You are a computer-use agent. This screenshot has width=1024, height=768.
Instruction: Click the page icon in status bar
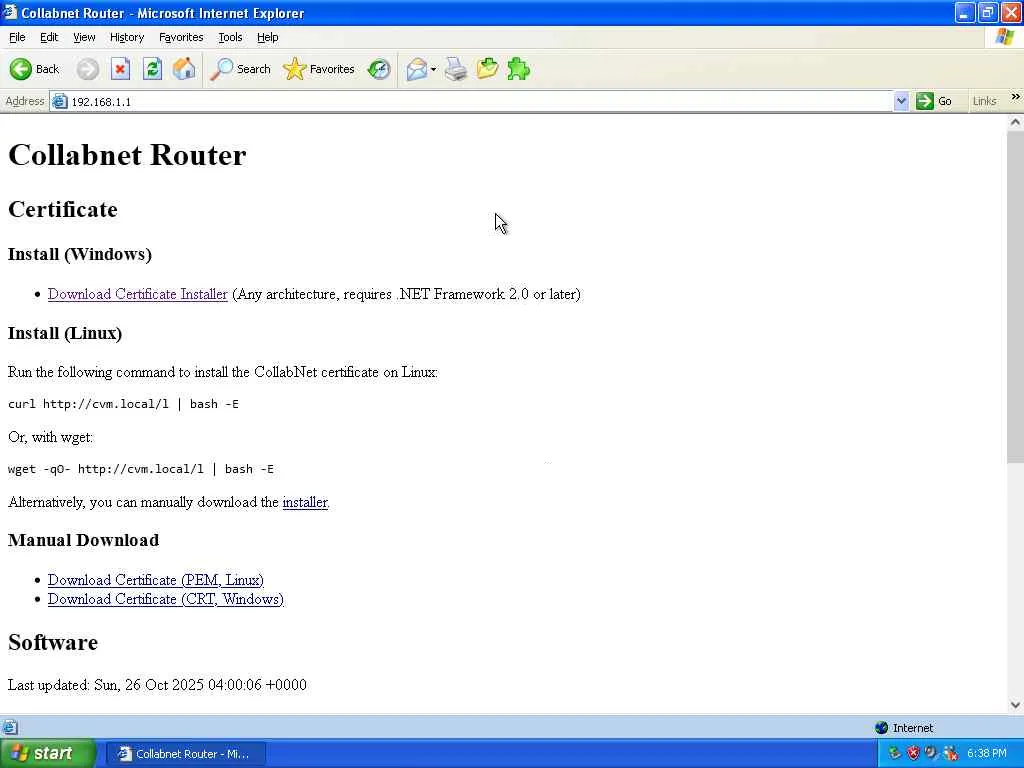(9, 728)
